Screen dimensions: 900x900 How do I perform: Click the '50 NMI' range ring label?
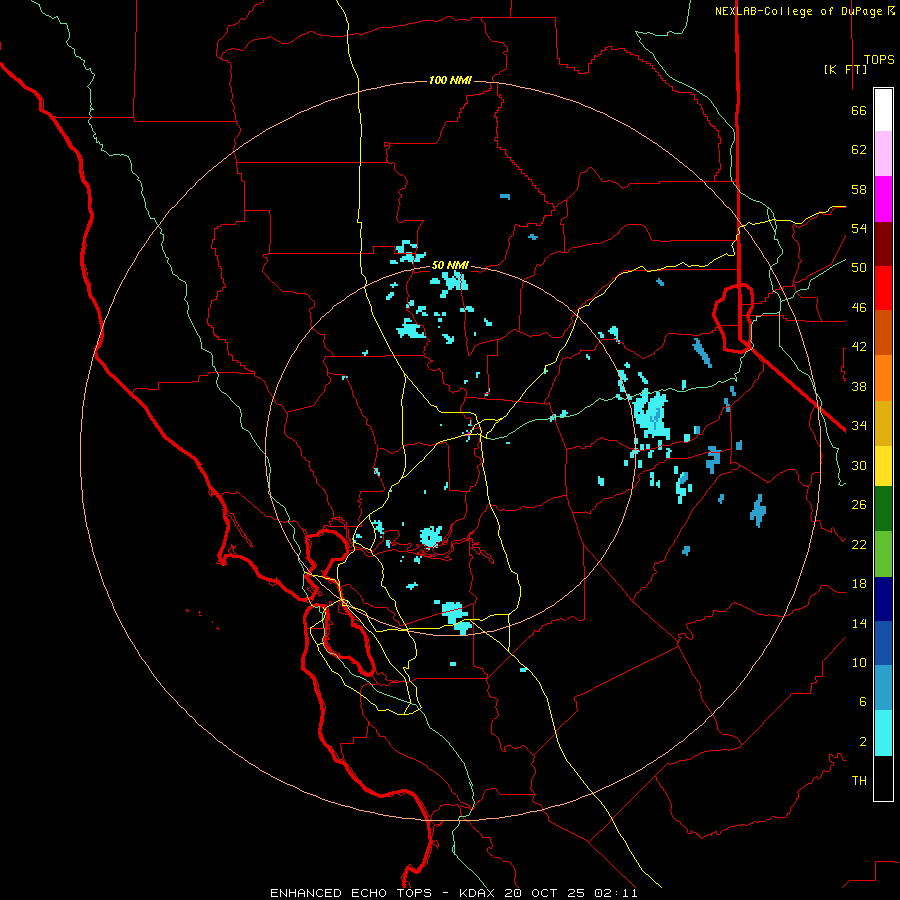tap(450, 265)
